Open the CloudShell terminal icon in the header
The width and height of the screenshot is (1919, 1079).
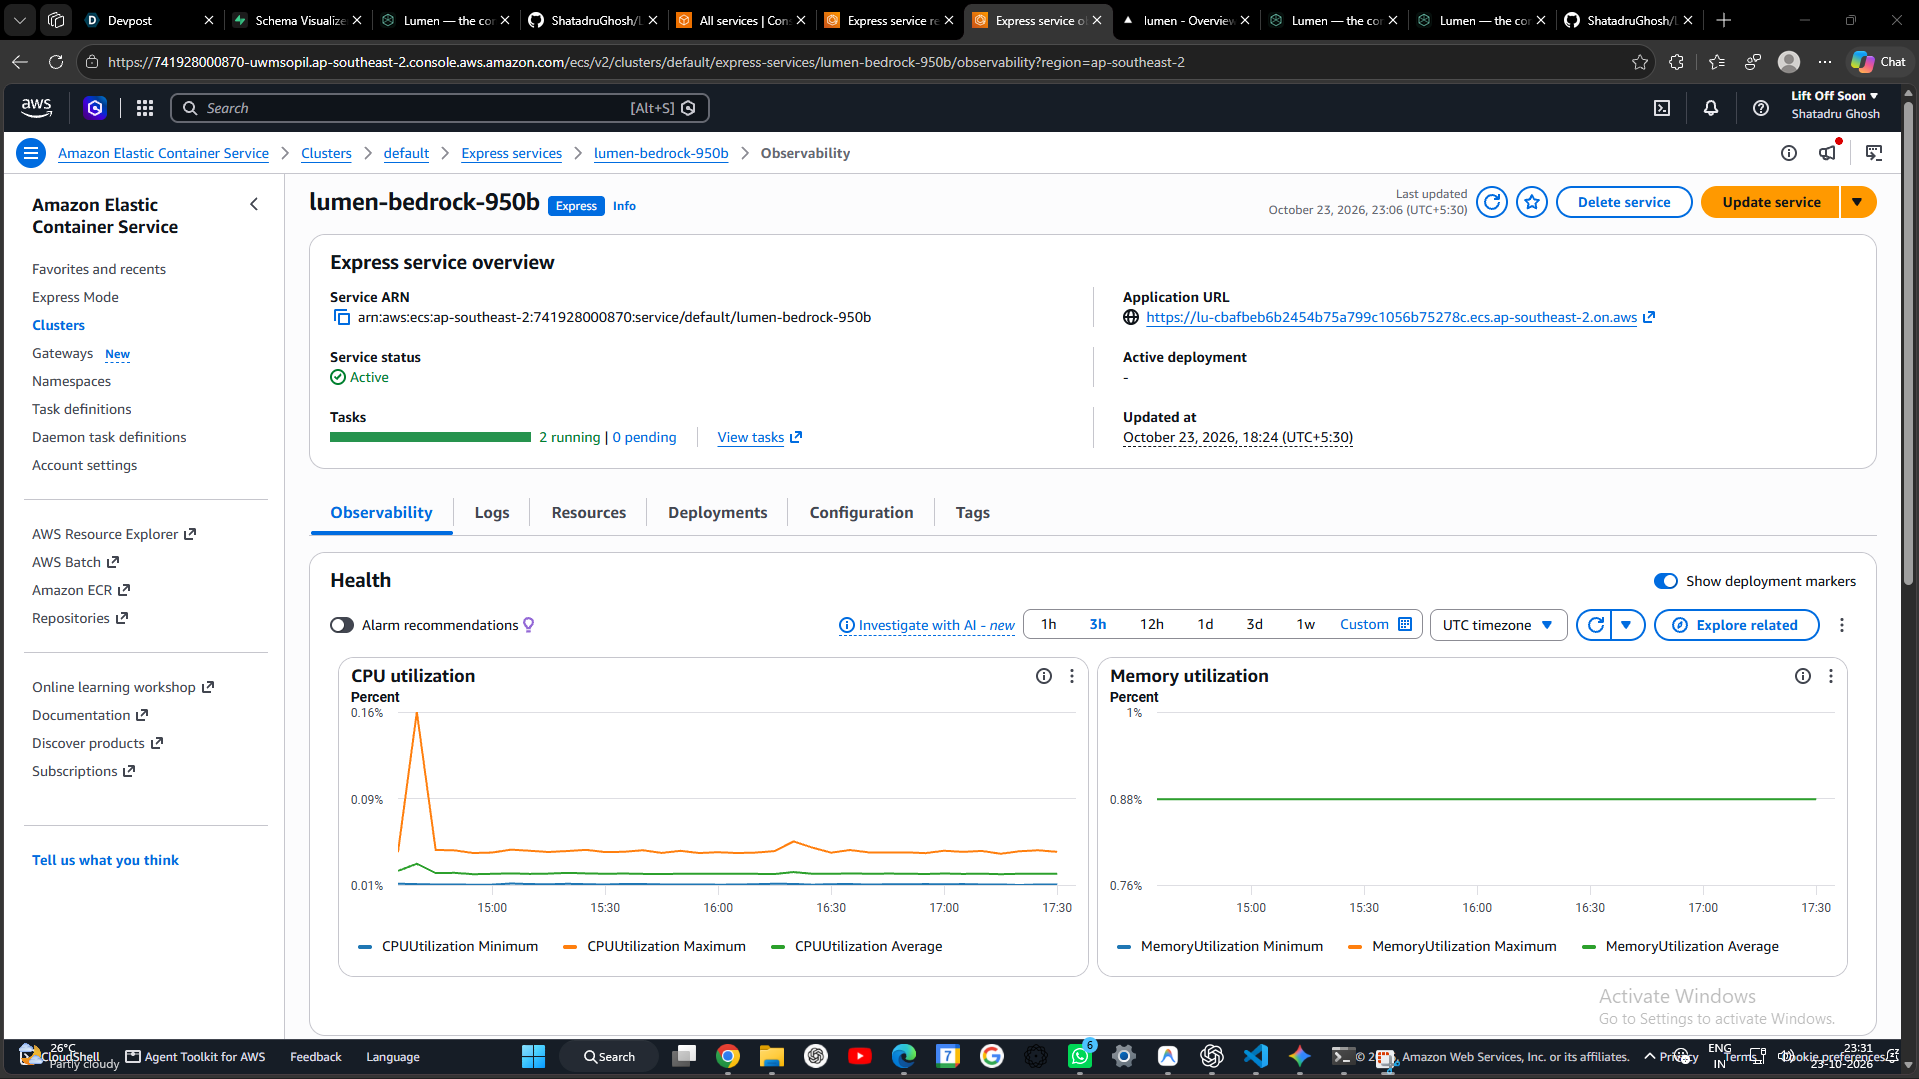pyautogui.click(x=1662, y=108)
